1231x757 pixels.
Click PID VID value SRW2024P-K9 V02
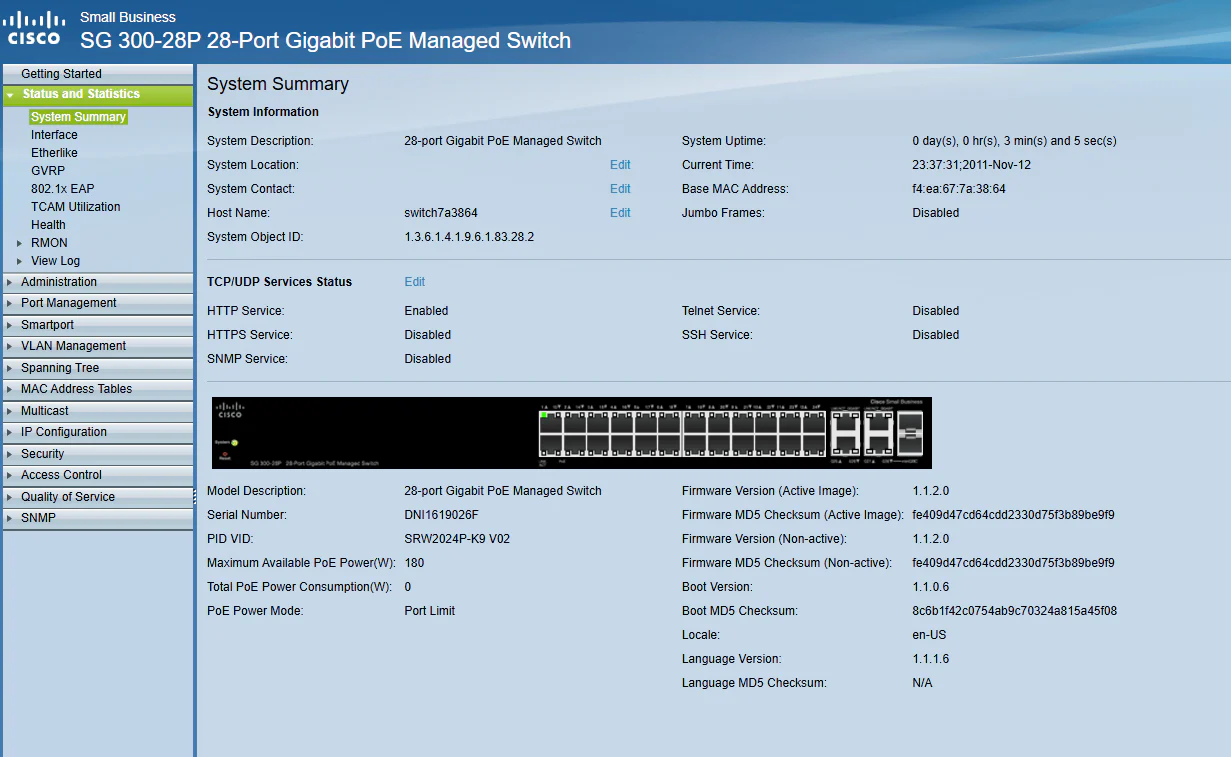[457, 539]
